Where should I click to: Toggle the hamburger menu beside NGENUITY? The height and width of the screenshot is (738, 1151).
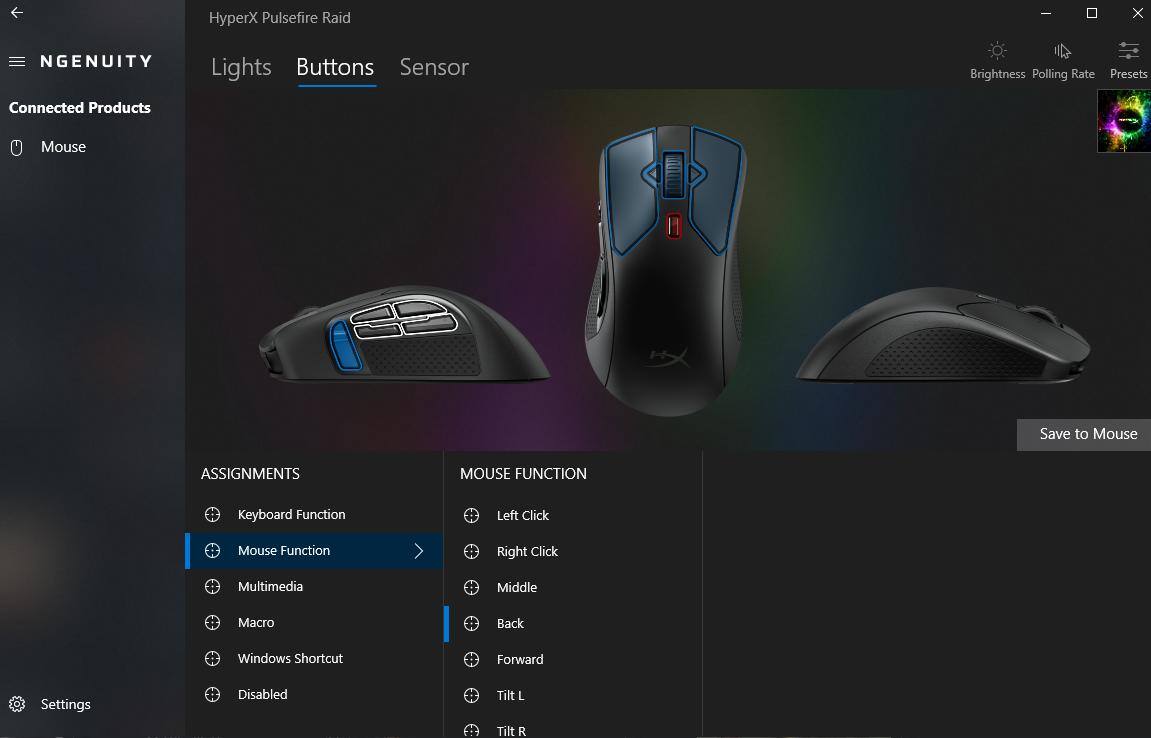point(17,62)
